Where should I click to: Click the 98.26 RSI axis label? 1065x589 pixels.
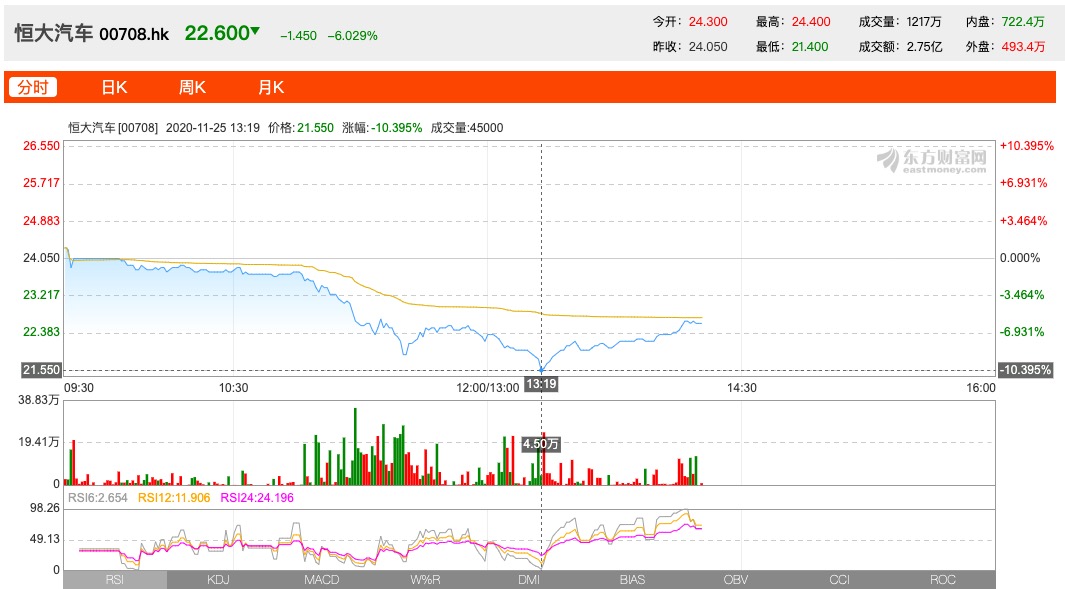coord(44,508)
